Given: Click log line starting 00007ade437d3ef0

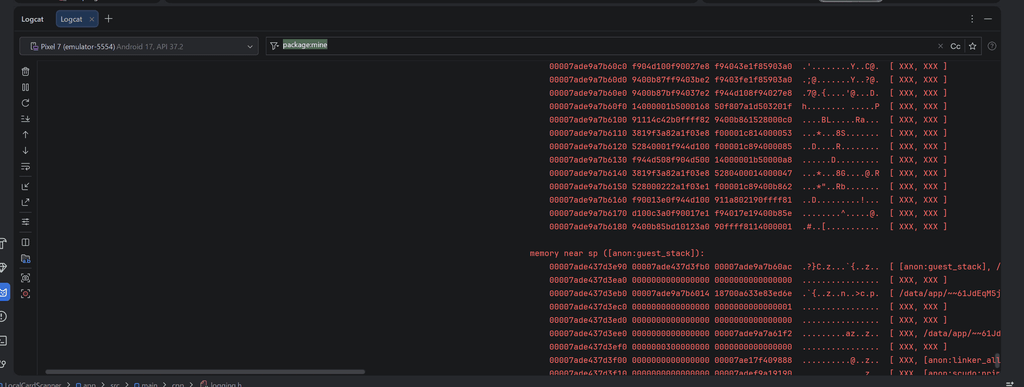Looking at the screenshot, I should point(748,347).
